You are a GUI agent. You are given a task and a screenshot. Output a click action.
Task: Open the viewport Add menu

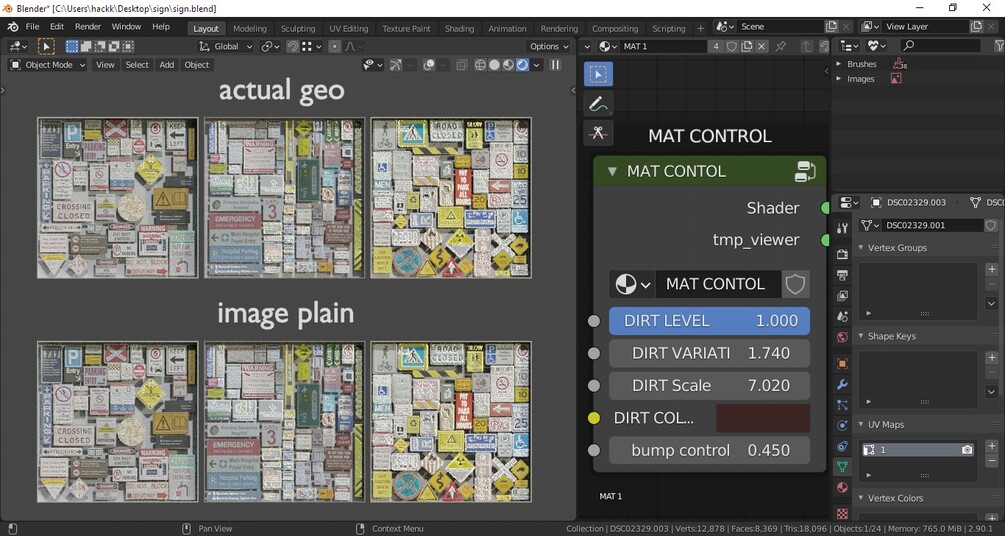(167, 65)
